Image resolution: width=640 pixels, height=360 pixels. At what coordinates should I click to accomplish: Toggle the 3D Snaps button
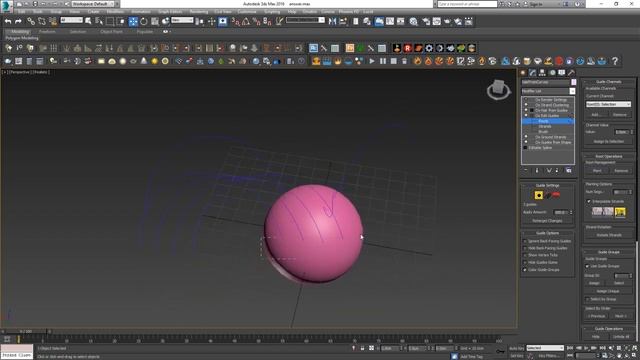coord(236,21)
